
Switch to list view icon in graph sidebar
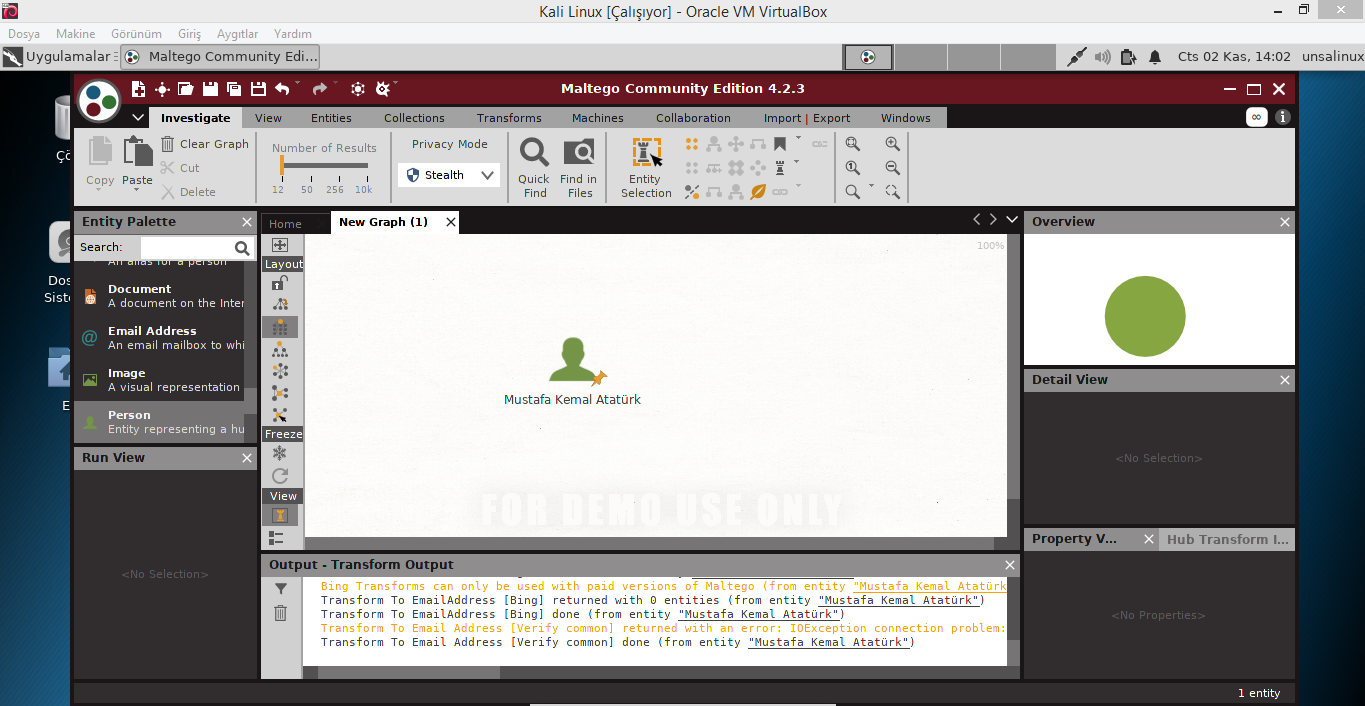click(277, 538)
